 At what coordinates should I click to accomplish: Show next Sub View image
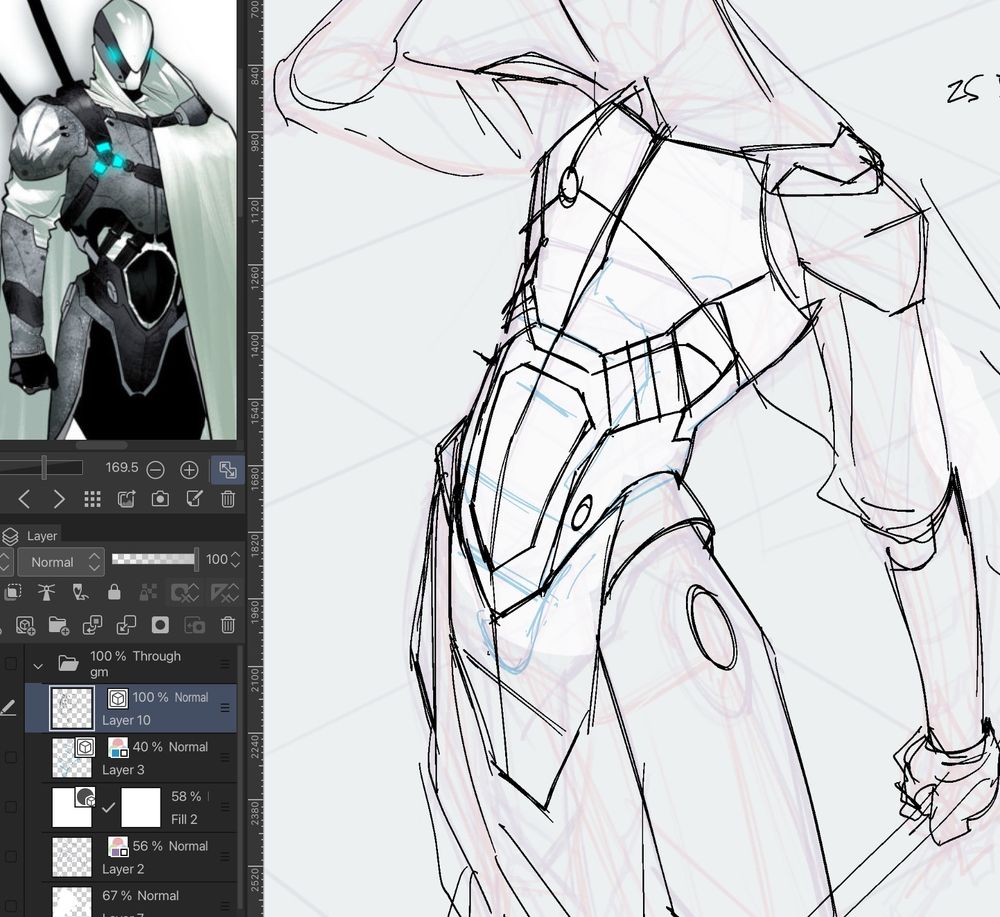(x=59, y=499)
